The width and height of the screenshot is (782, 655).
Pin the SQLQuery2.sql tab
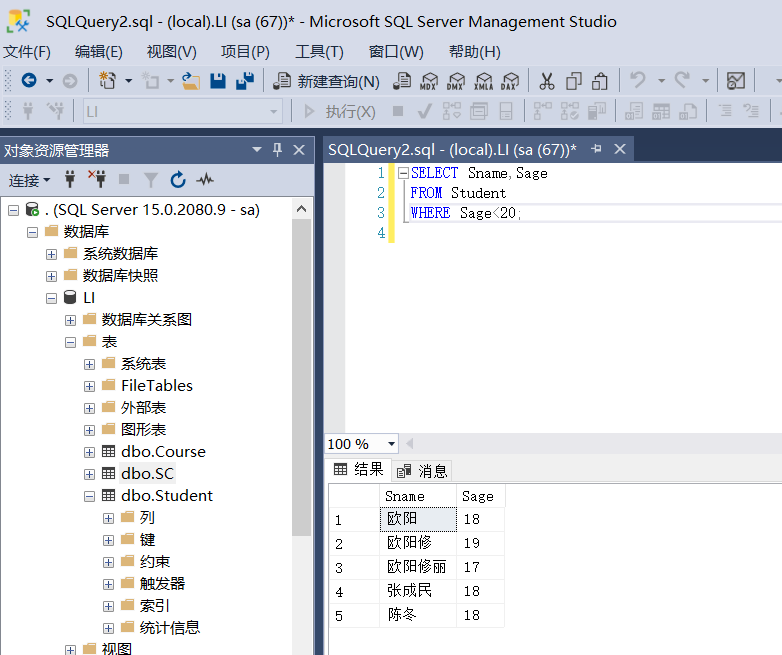(596, 149)
